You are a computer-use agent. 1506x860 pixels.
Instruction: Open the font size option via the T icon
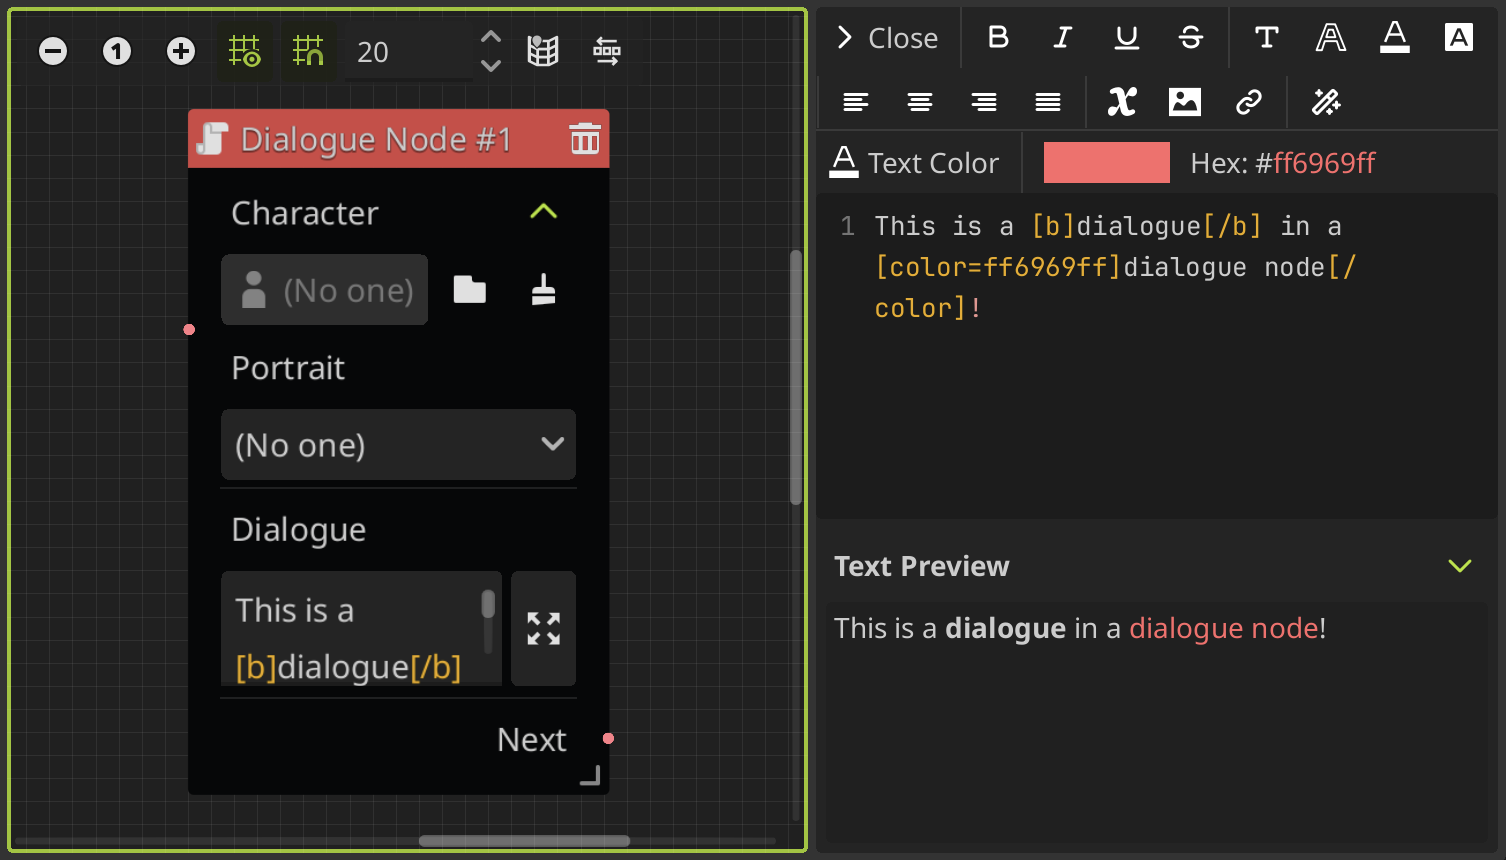[x=1265, y=38]
